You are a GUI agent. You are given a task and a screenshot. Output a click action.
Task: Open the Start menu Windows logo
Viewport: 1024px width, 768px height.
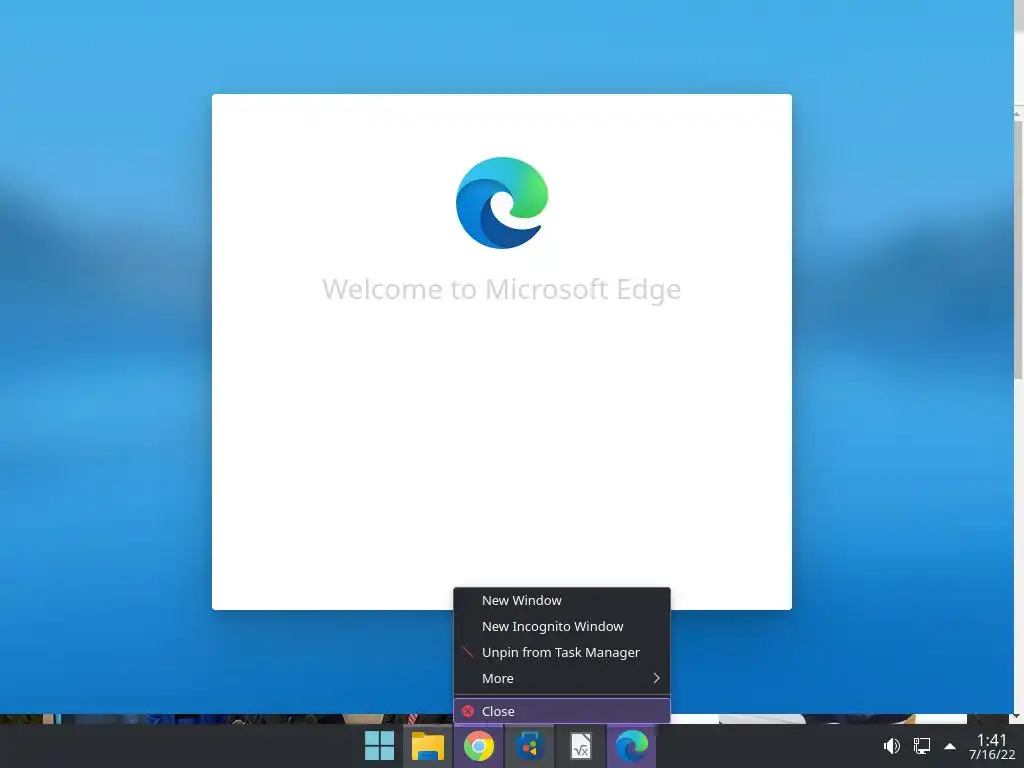coord(379,746)
